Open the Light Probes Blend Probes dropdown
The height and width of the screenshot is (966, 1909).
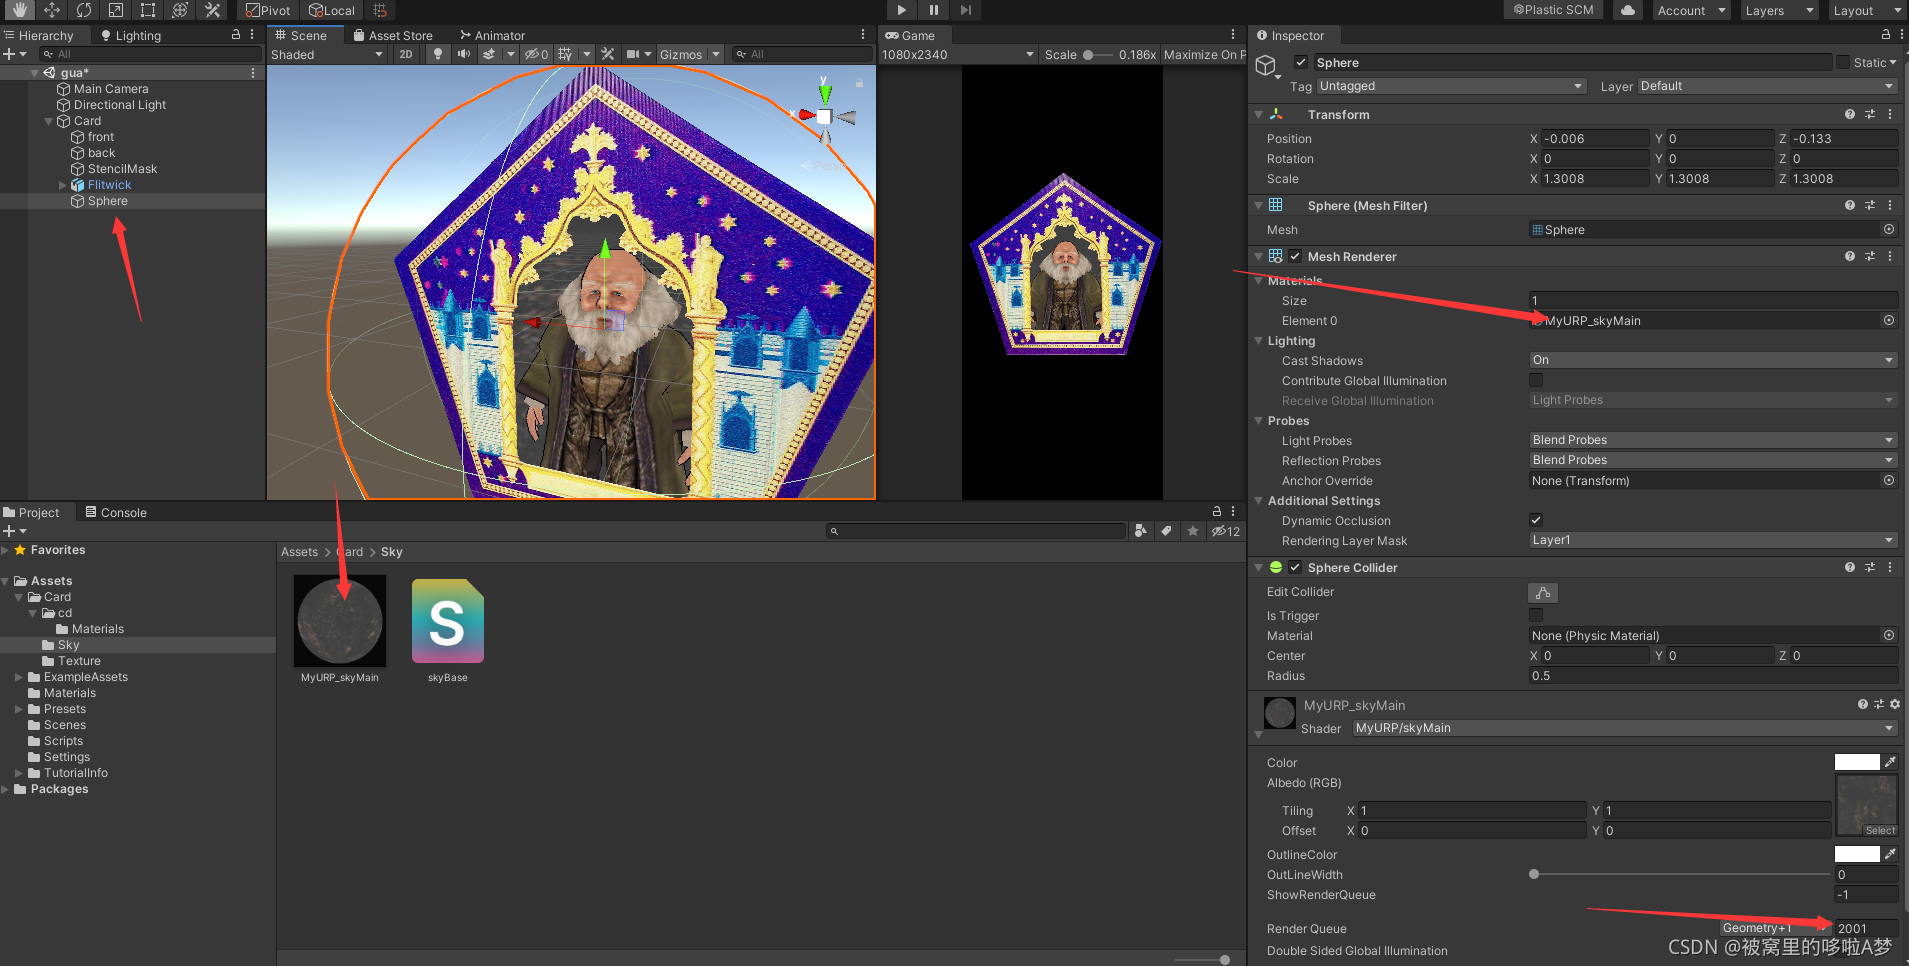point(1713,440)
